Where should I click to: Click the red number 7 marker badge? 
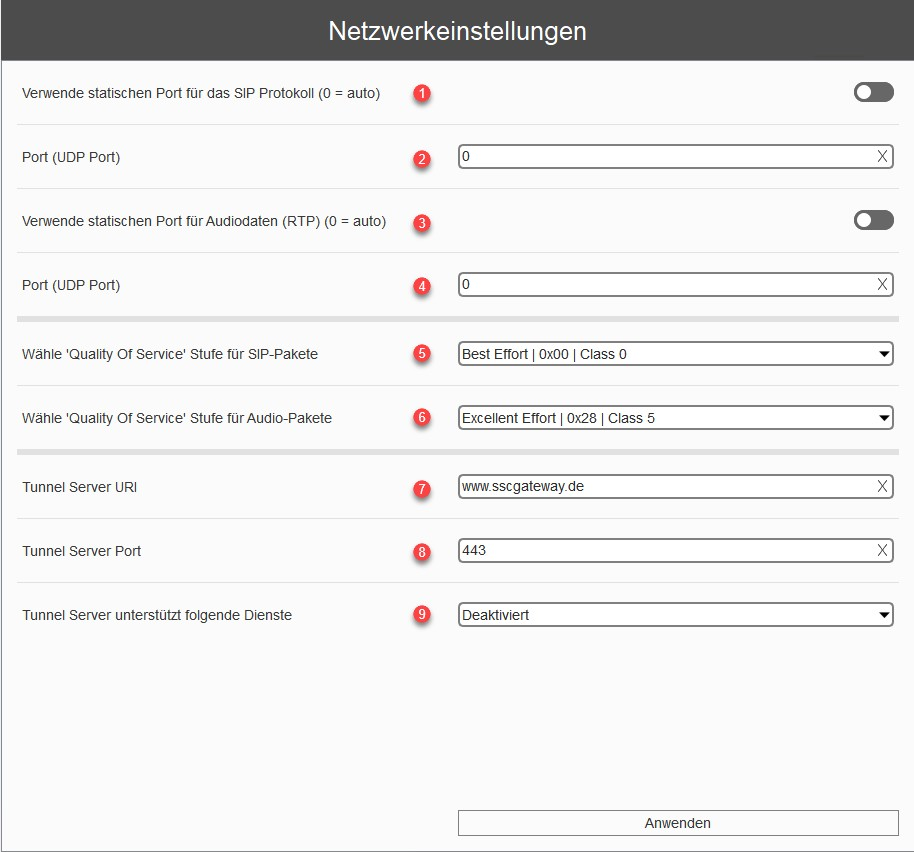coord(422,488)
